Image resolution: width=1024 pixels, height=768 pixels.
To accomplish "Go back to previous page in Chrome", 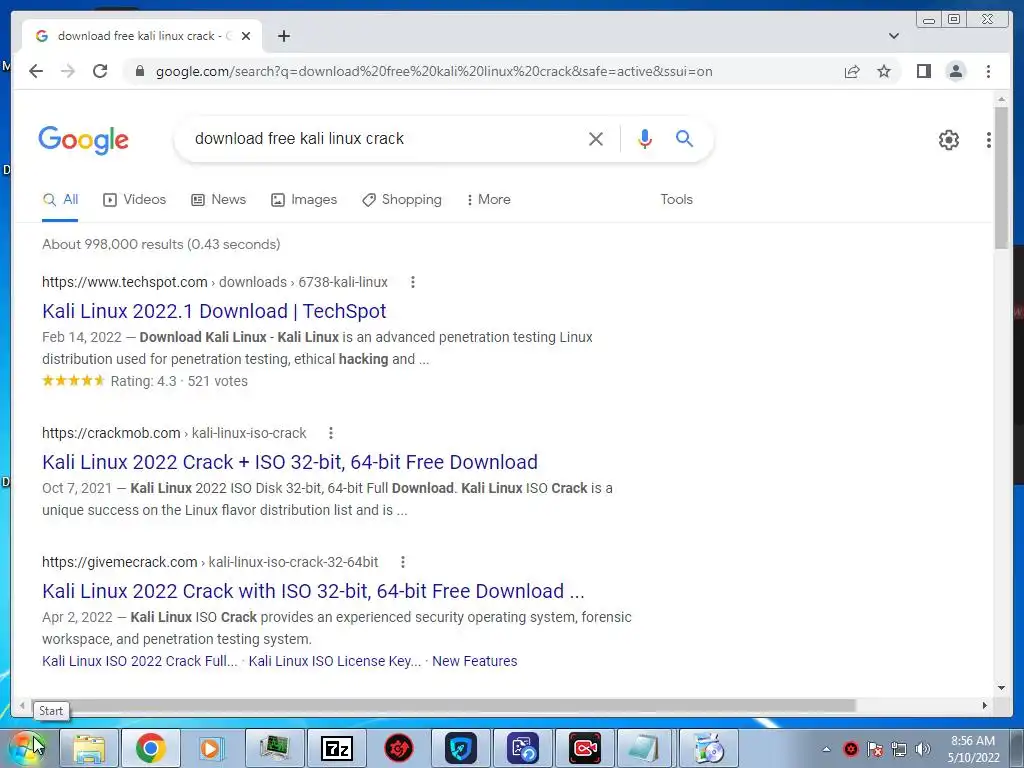I will (36, 71).
